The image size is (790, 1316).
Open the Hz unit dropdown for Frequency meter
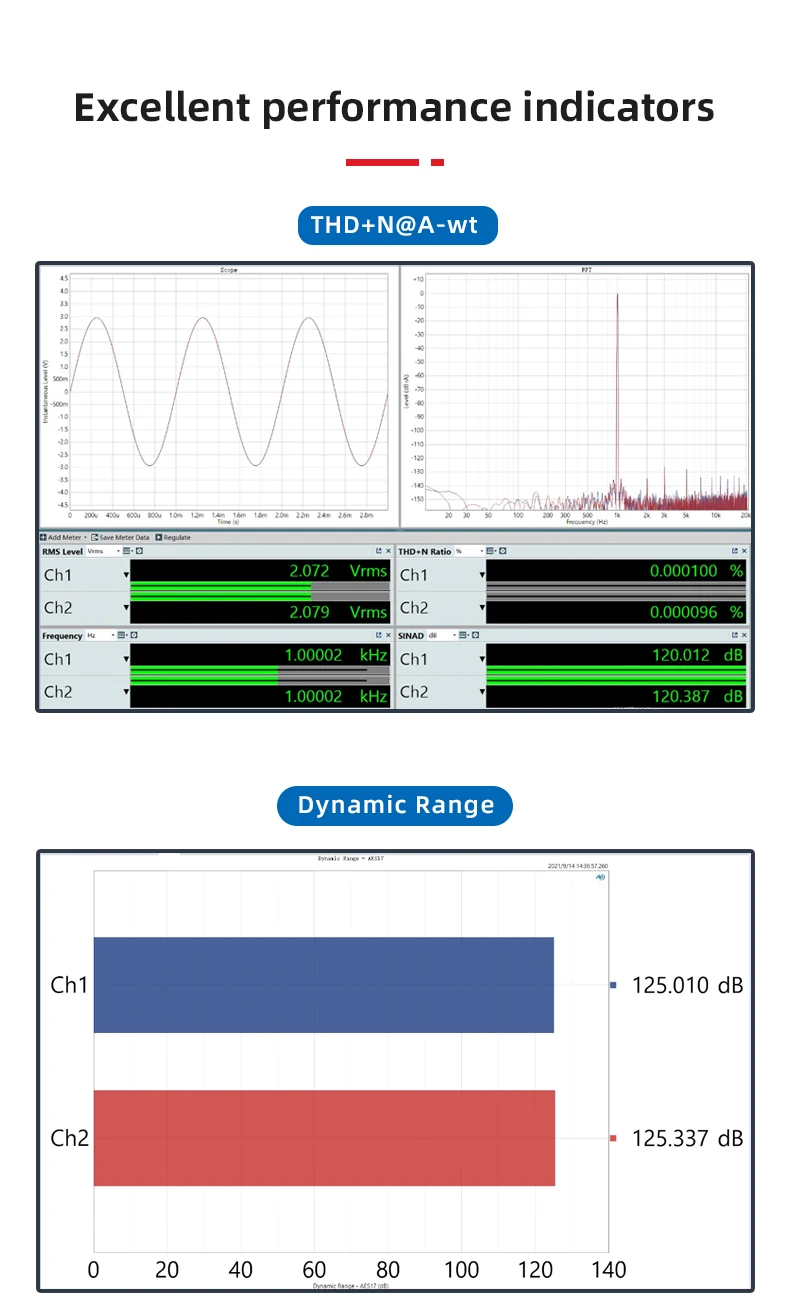[x=101, y=635]
